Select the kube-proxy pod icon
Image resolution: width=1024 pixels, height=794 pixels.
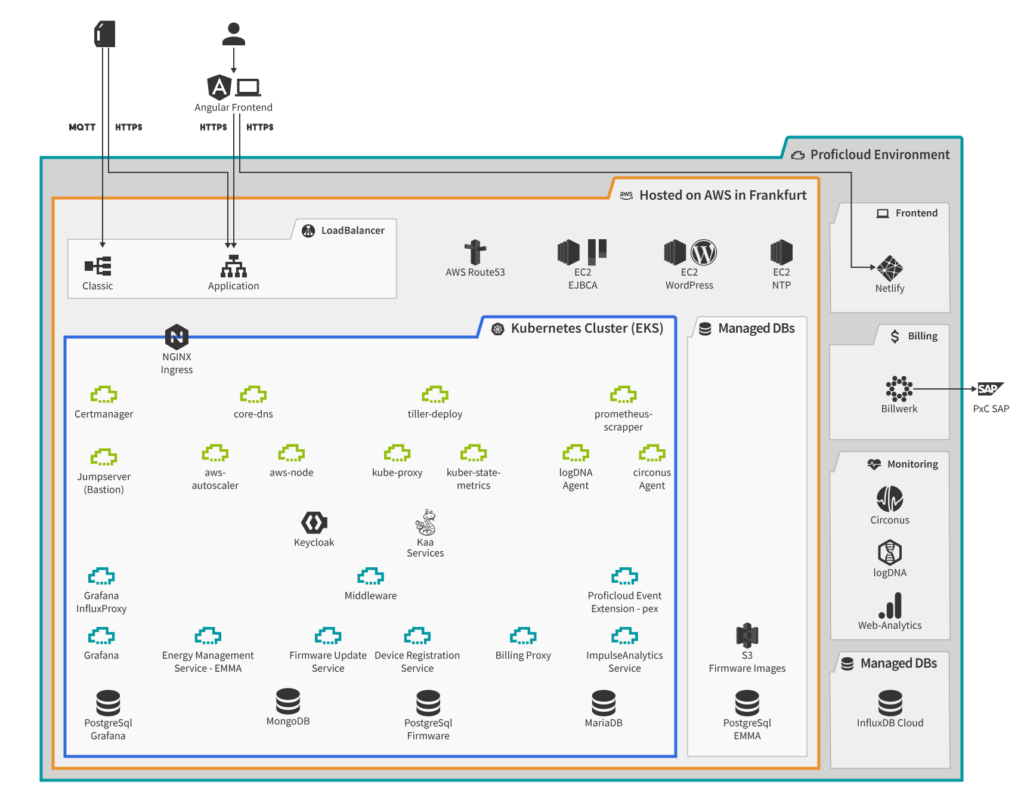tap(397, 453)
